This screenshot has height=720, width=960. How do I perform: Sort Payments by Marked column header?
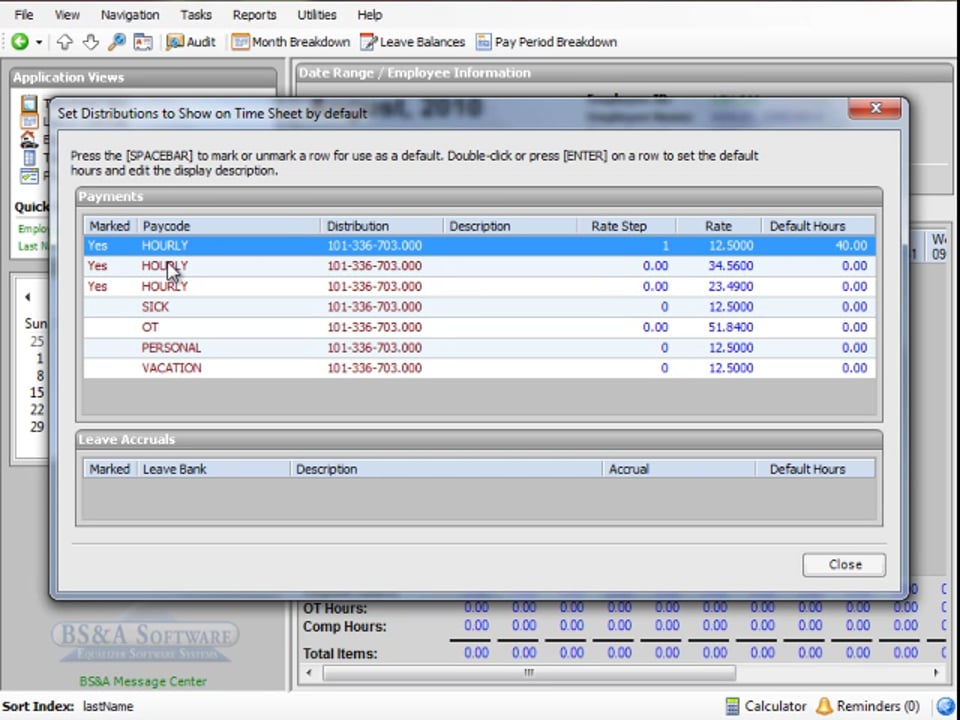tap(110, 226)
